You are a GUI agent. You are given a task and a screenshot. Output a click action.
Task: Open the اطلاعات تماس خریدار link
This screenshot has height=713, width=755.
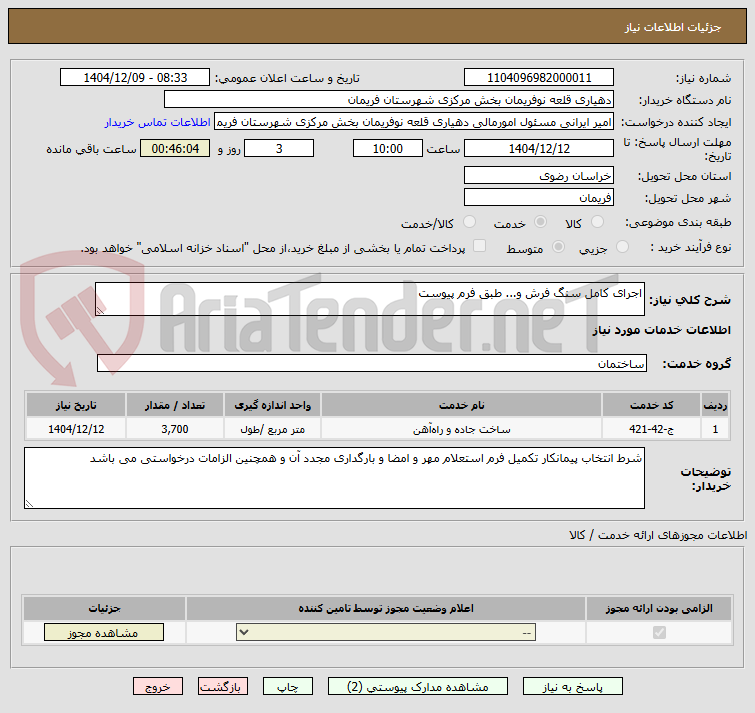157,123
